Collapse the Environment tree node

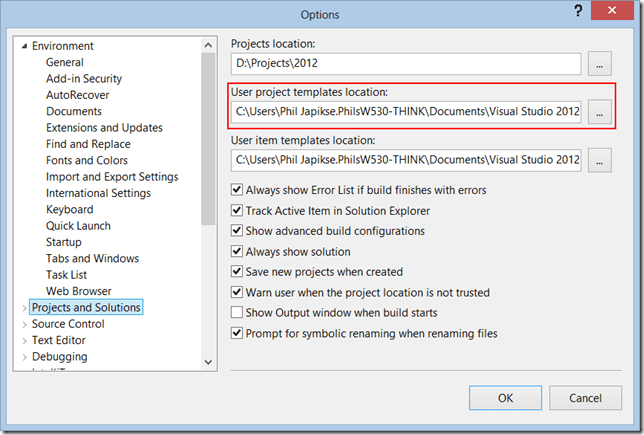coord(24,46)
